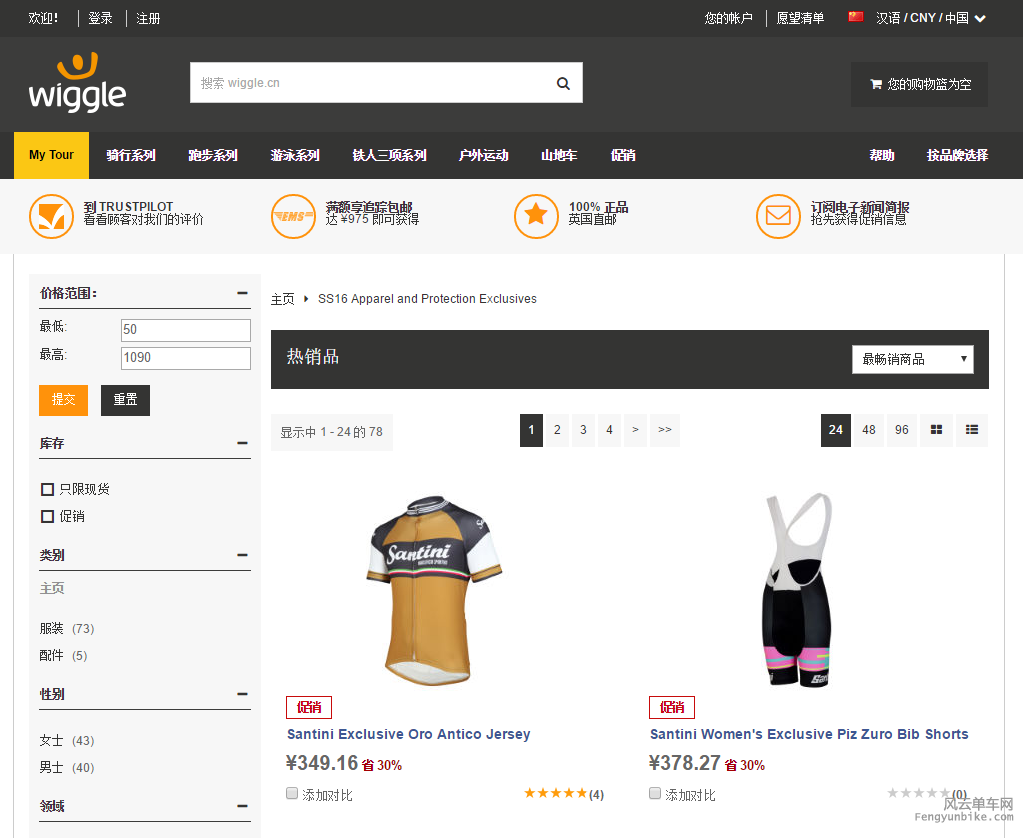Enable the 只限现货 in-stock filter
This screenshot has width=1023, height=838.
coord(47,490)
